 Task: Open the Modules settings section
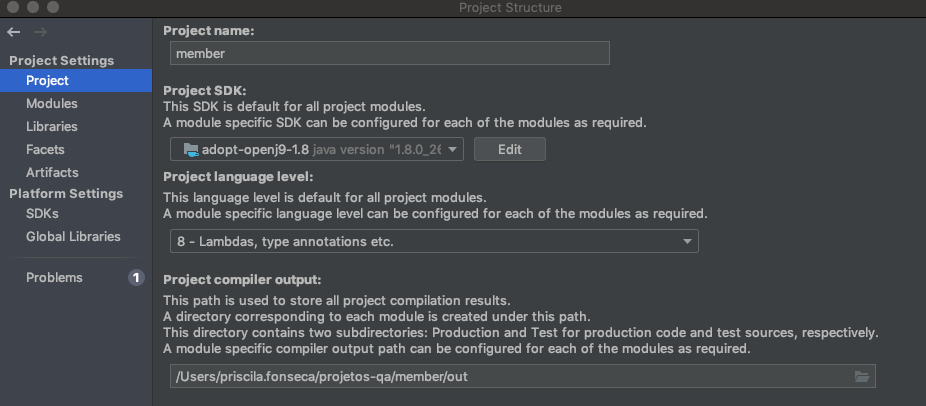coord(52,103)
